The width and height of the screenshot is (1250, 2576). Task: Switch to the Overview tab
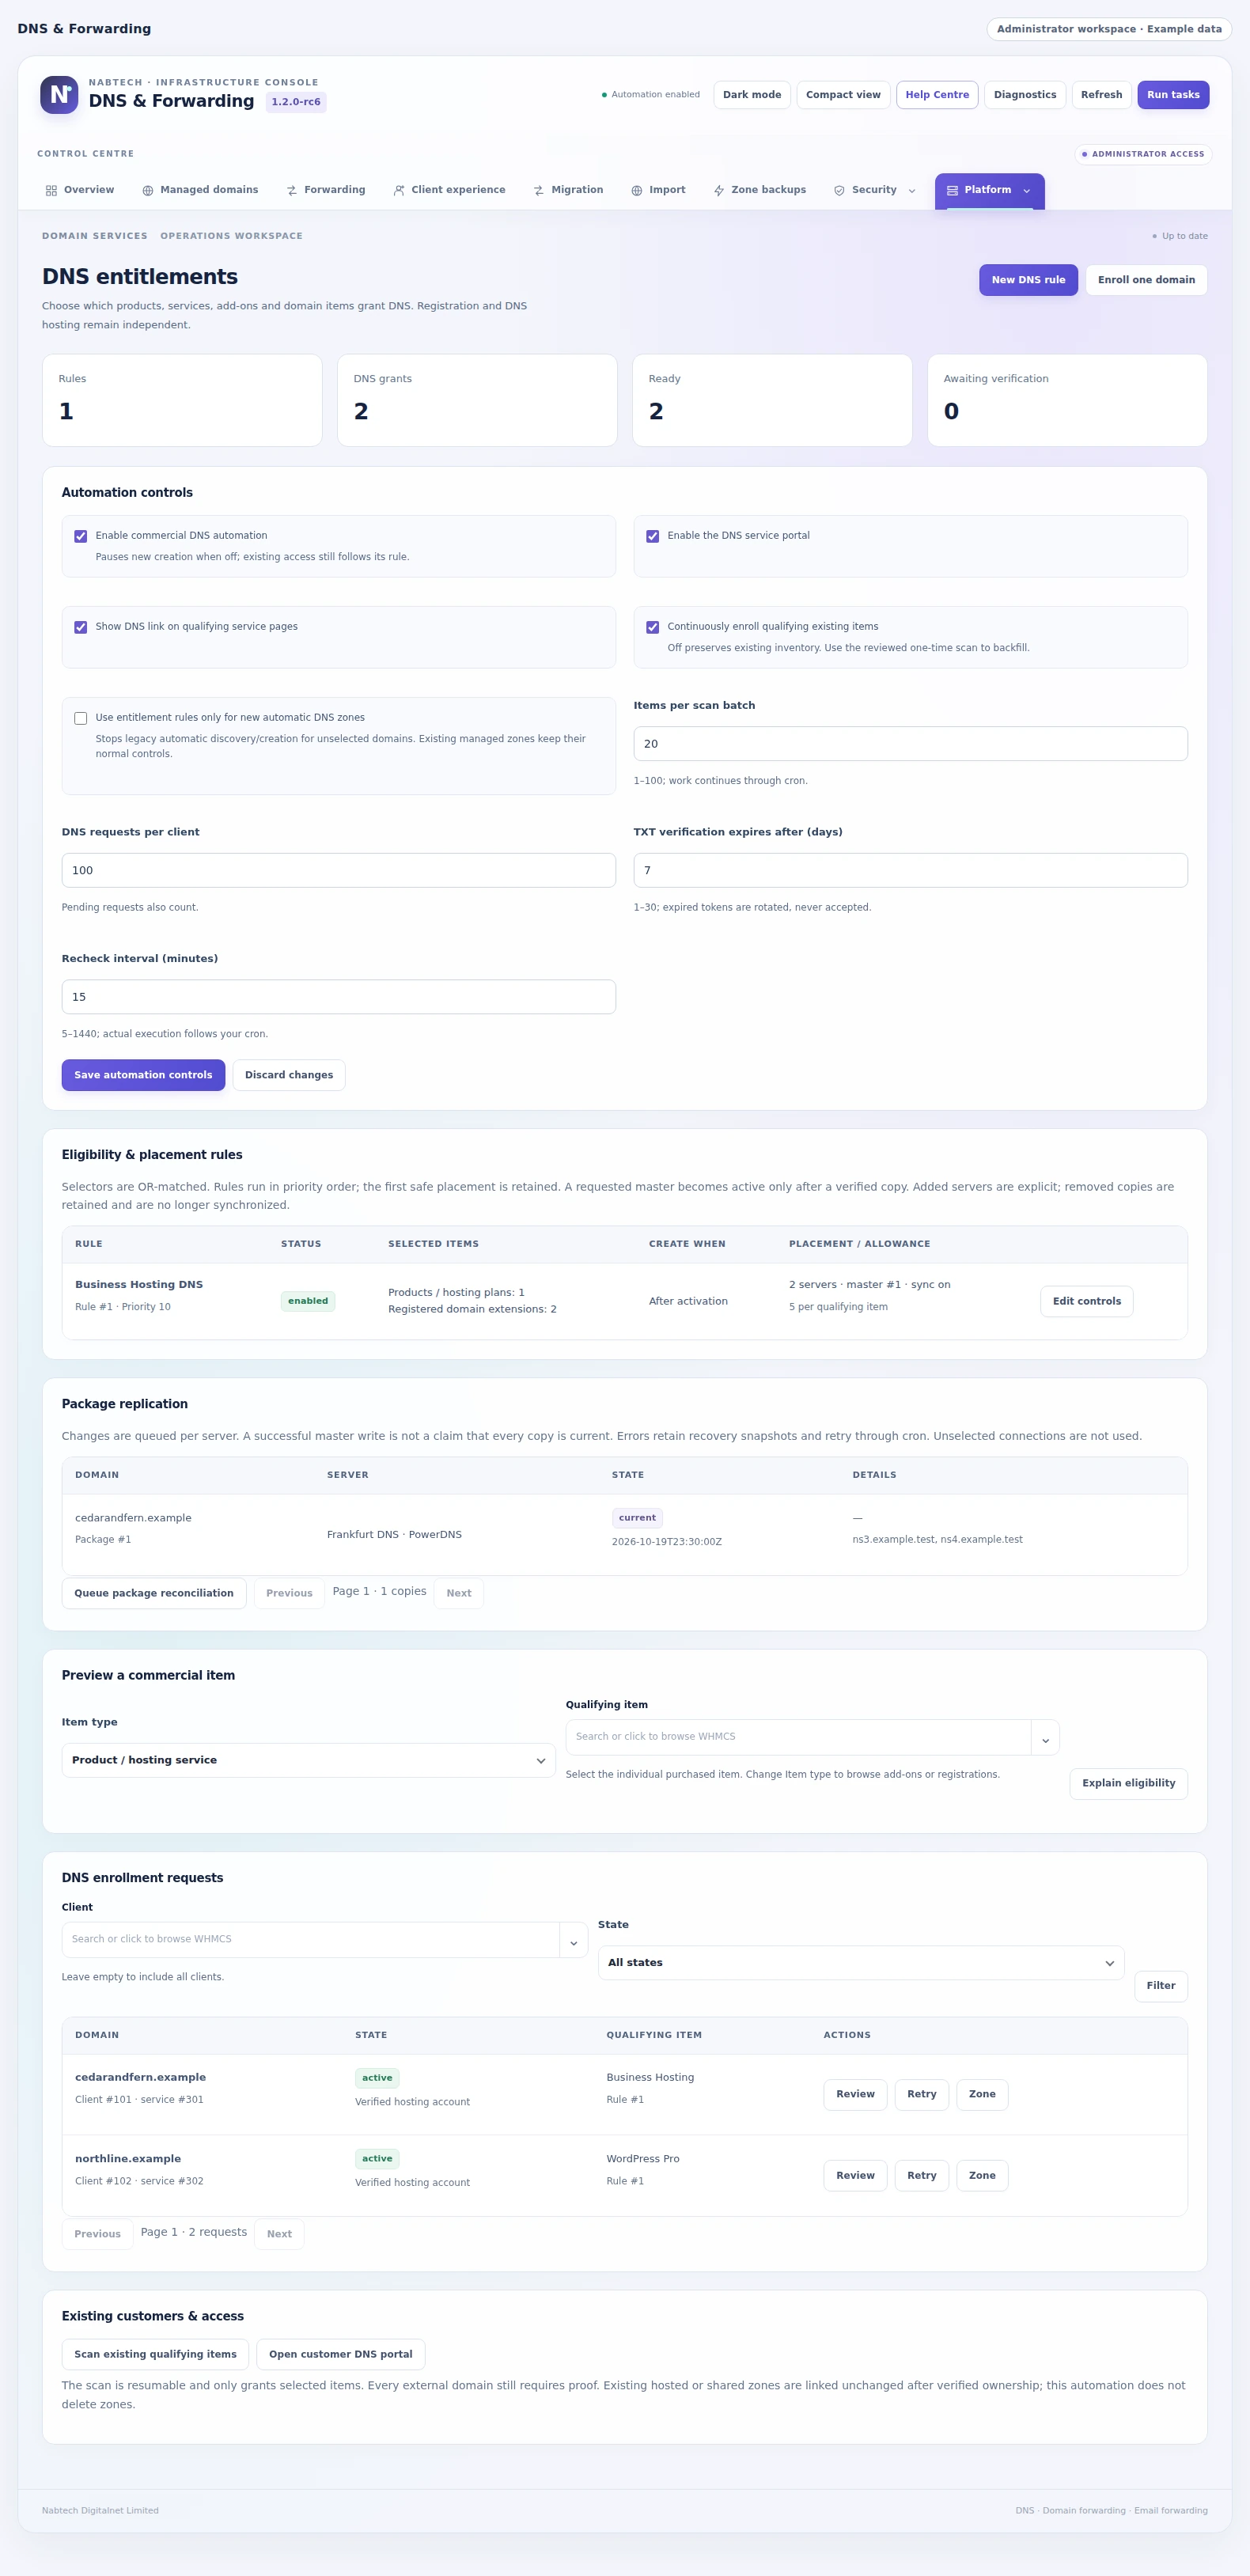click(x=80, y=190)
